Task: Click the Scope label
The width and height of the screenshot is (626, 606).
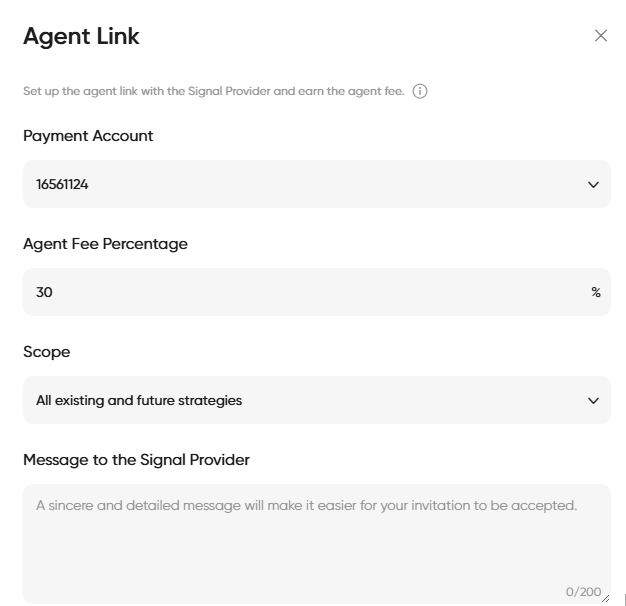Action: 47,352
